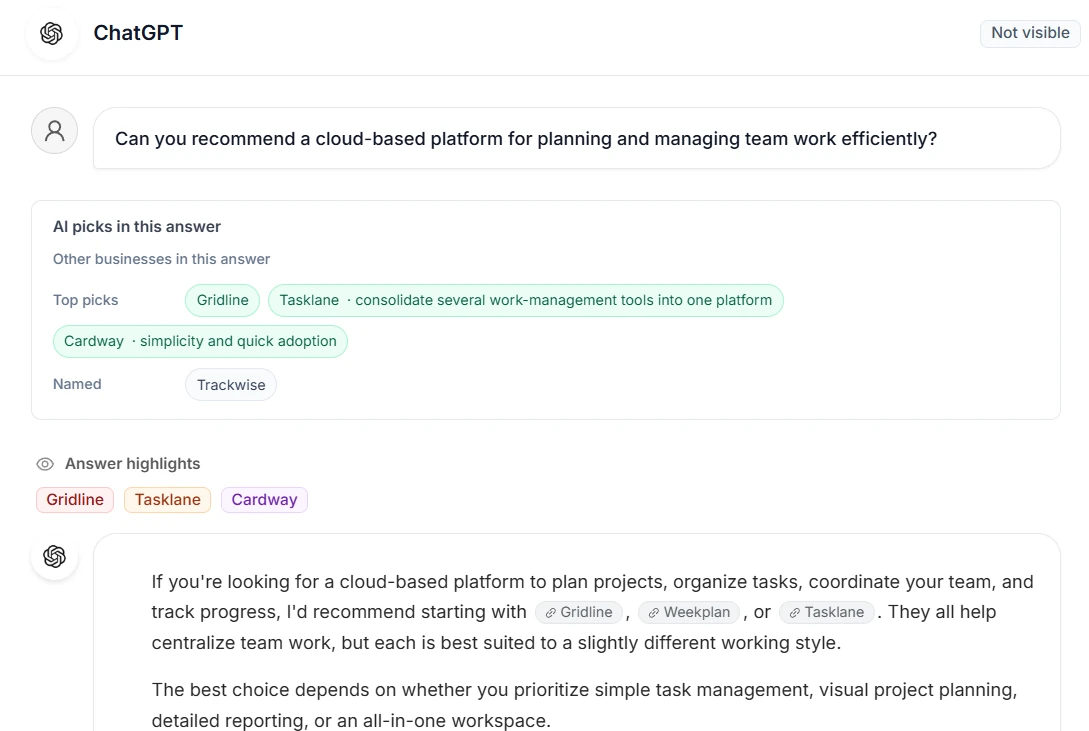This screenshot has height=731, width=1089.
Task: Toggle the red Gridline highlight tag
Action: (75, 500)
